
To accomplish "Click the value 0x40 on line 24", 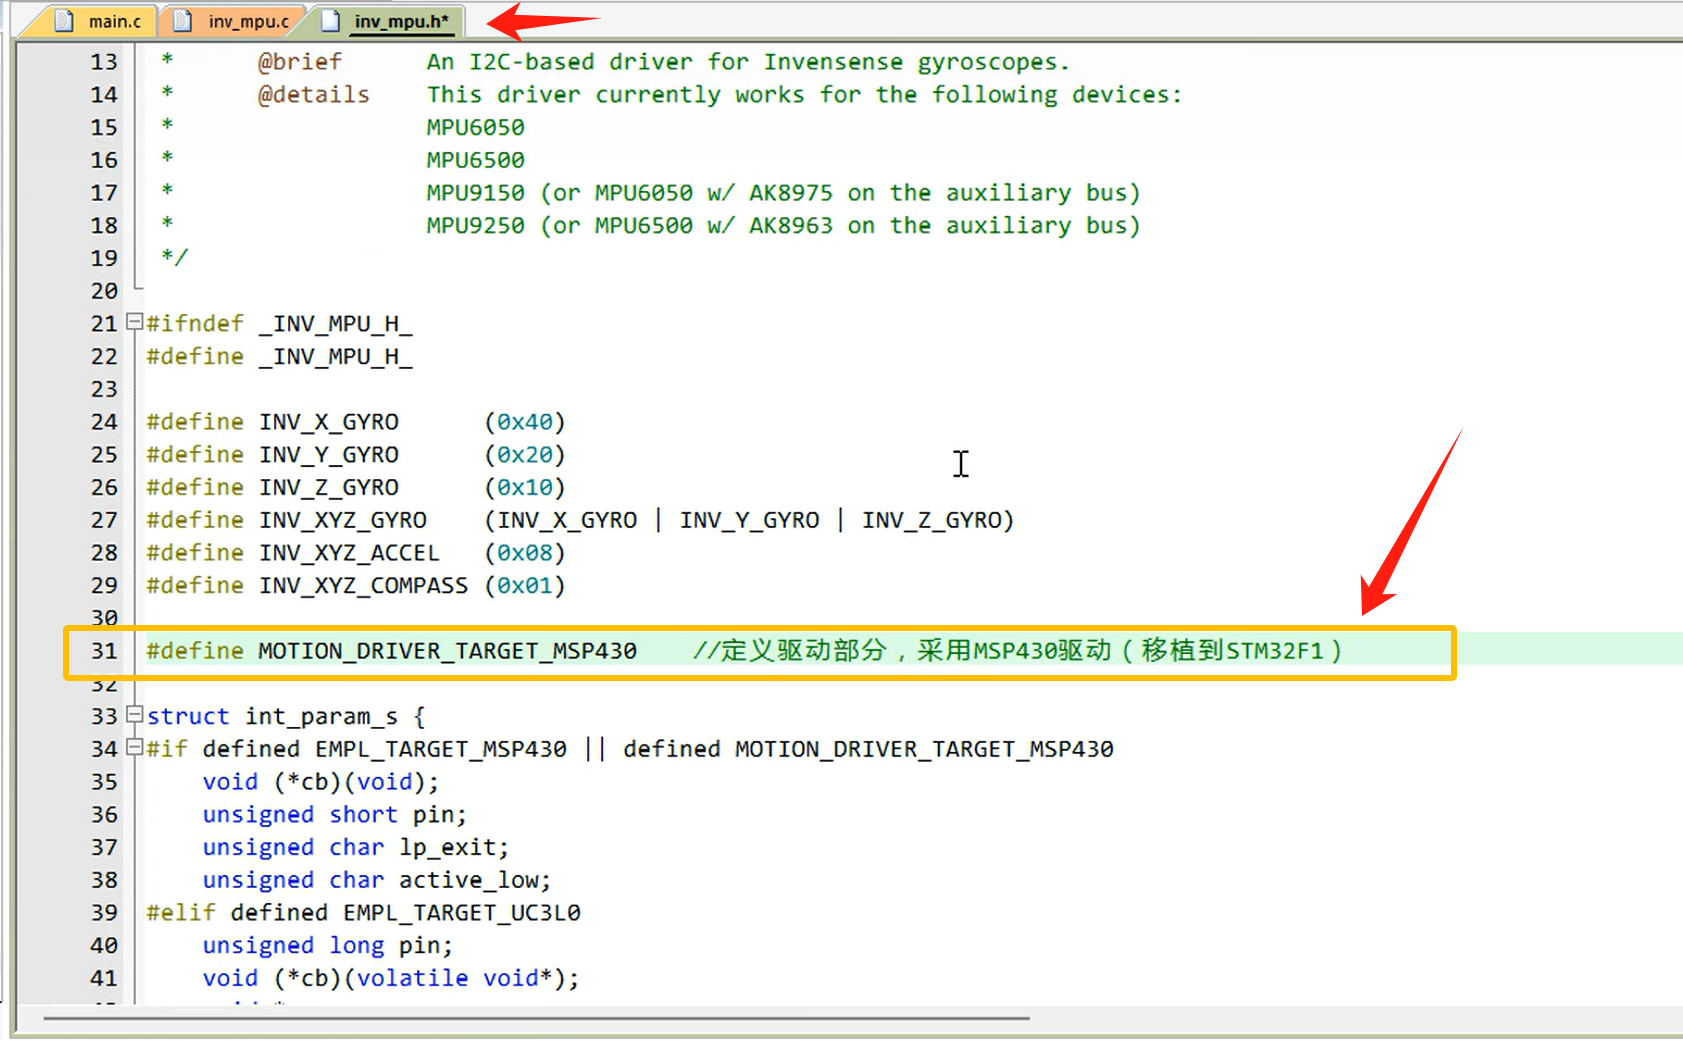I will tap(525, 422).
